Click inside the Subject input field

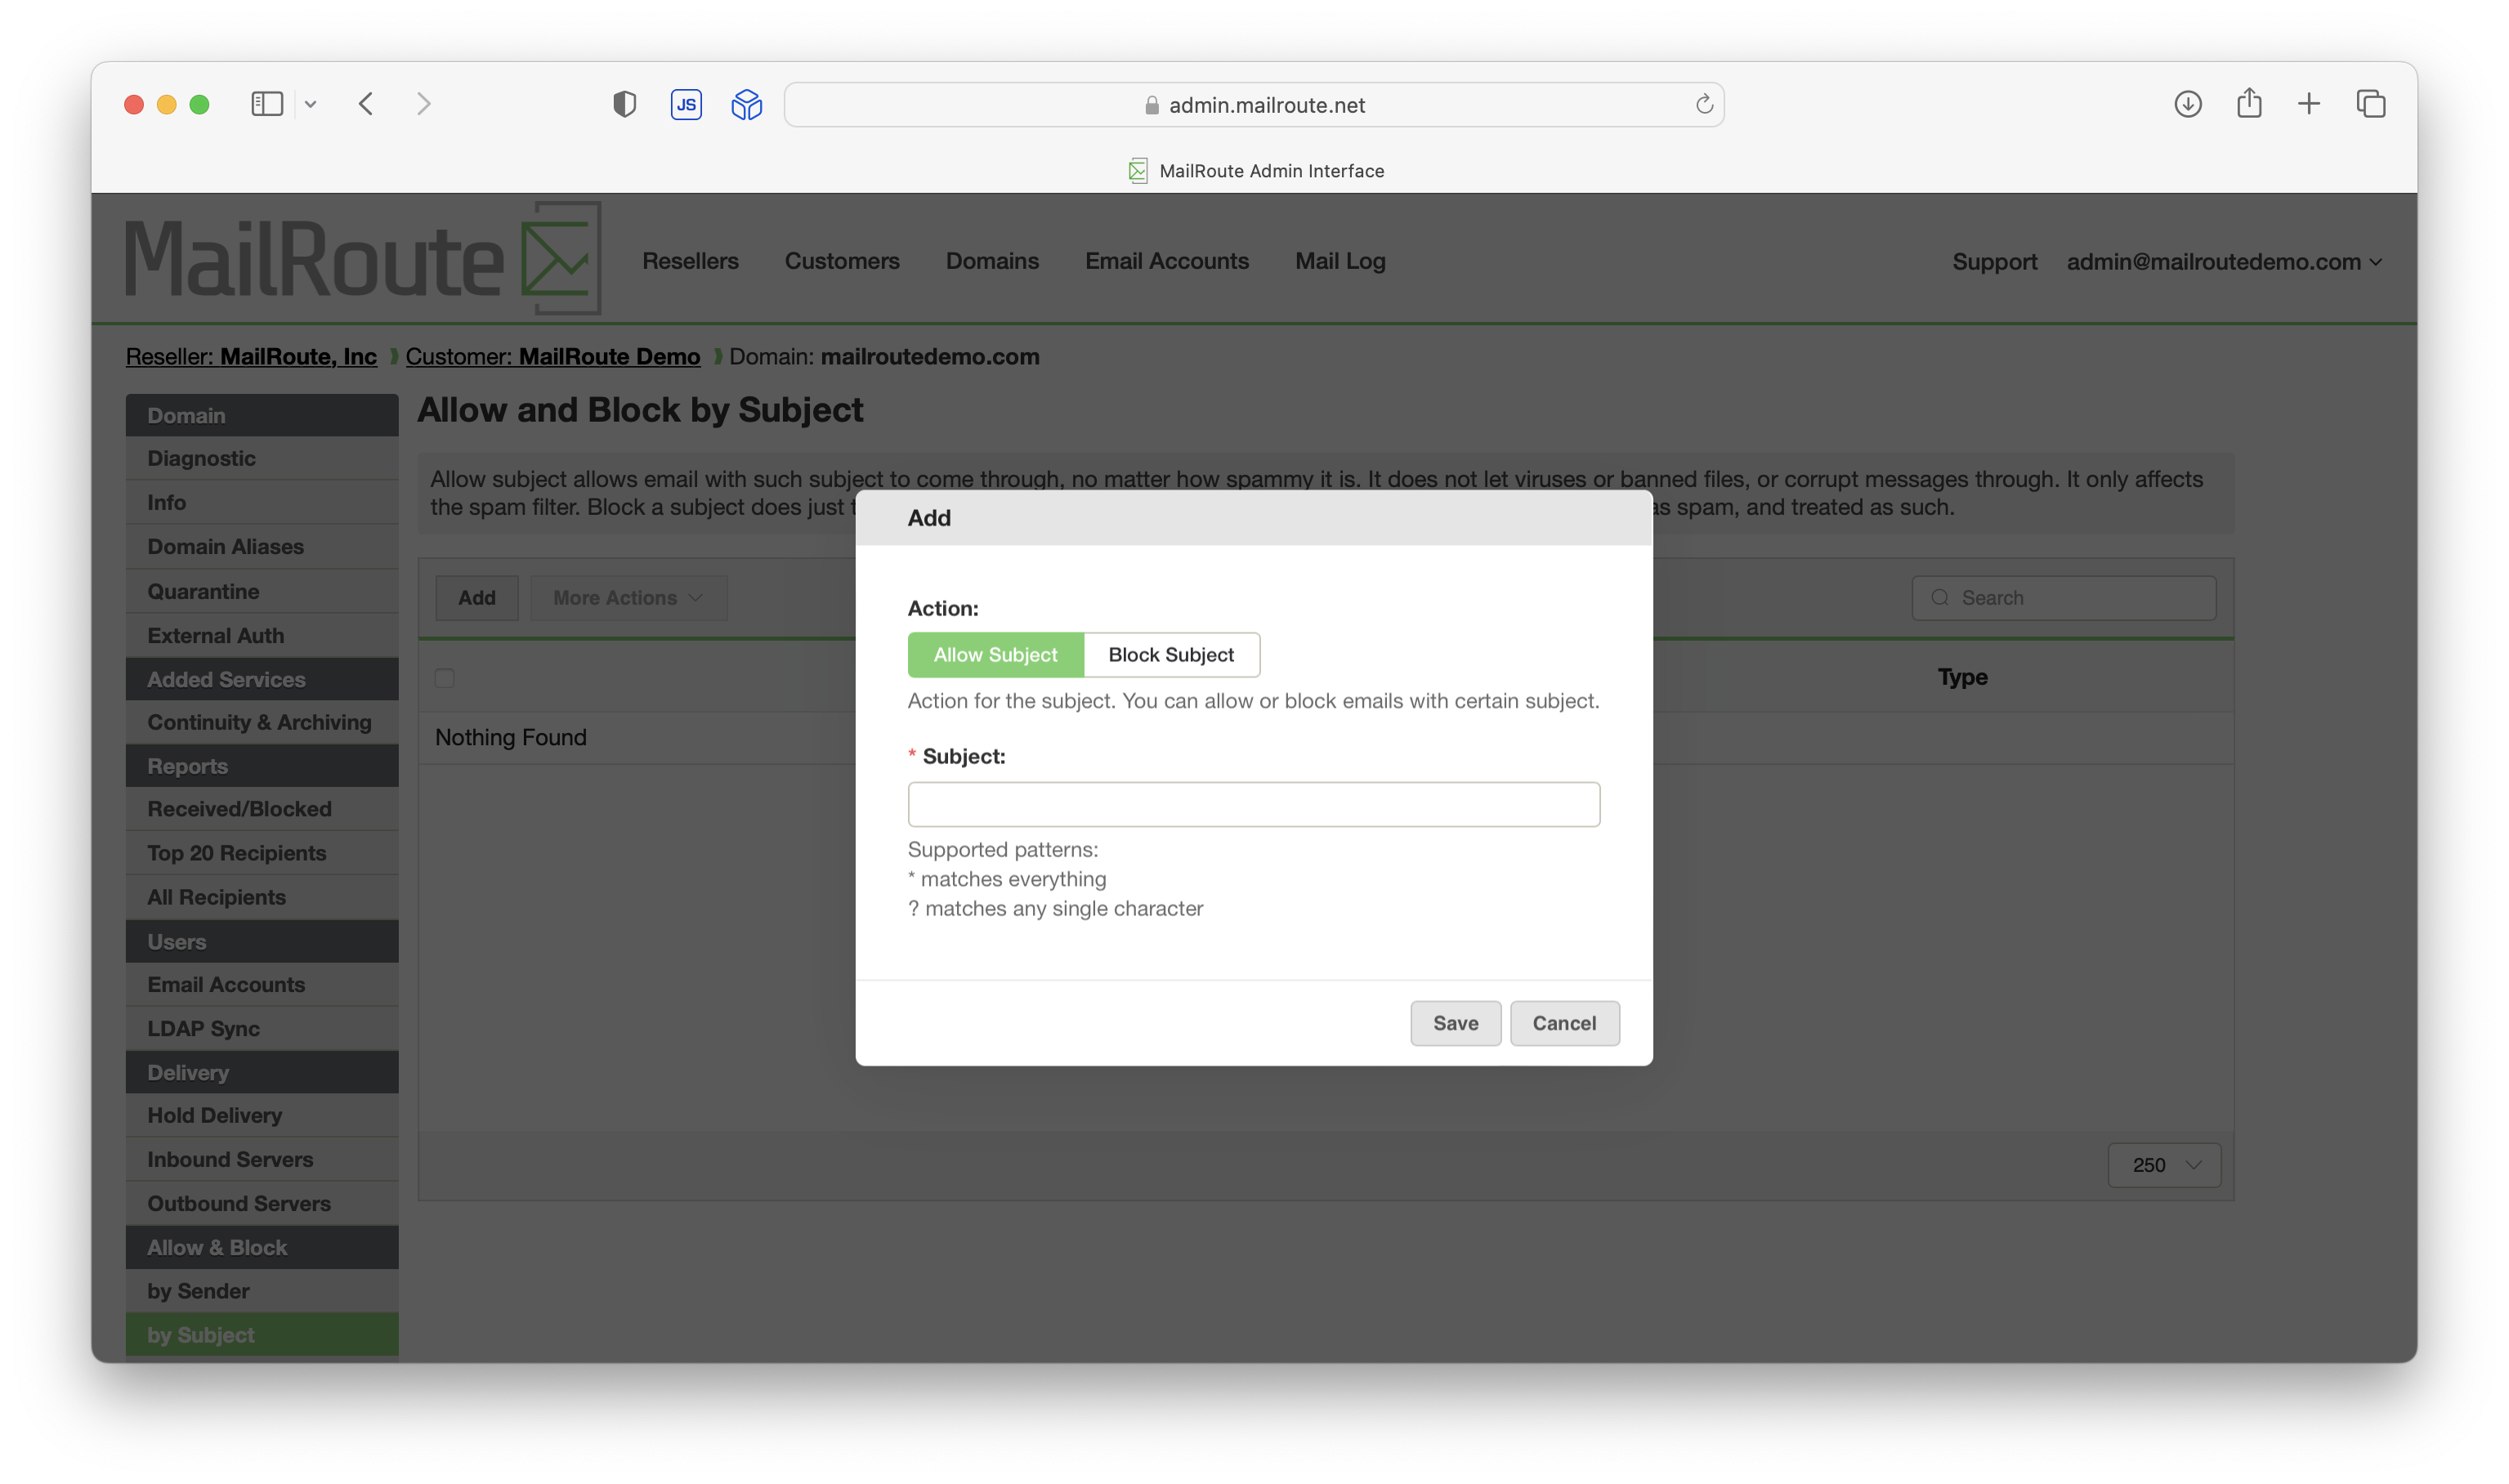coord(1253,803)
